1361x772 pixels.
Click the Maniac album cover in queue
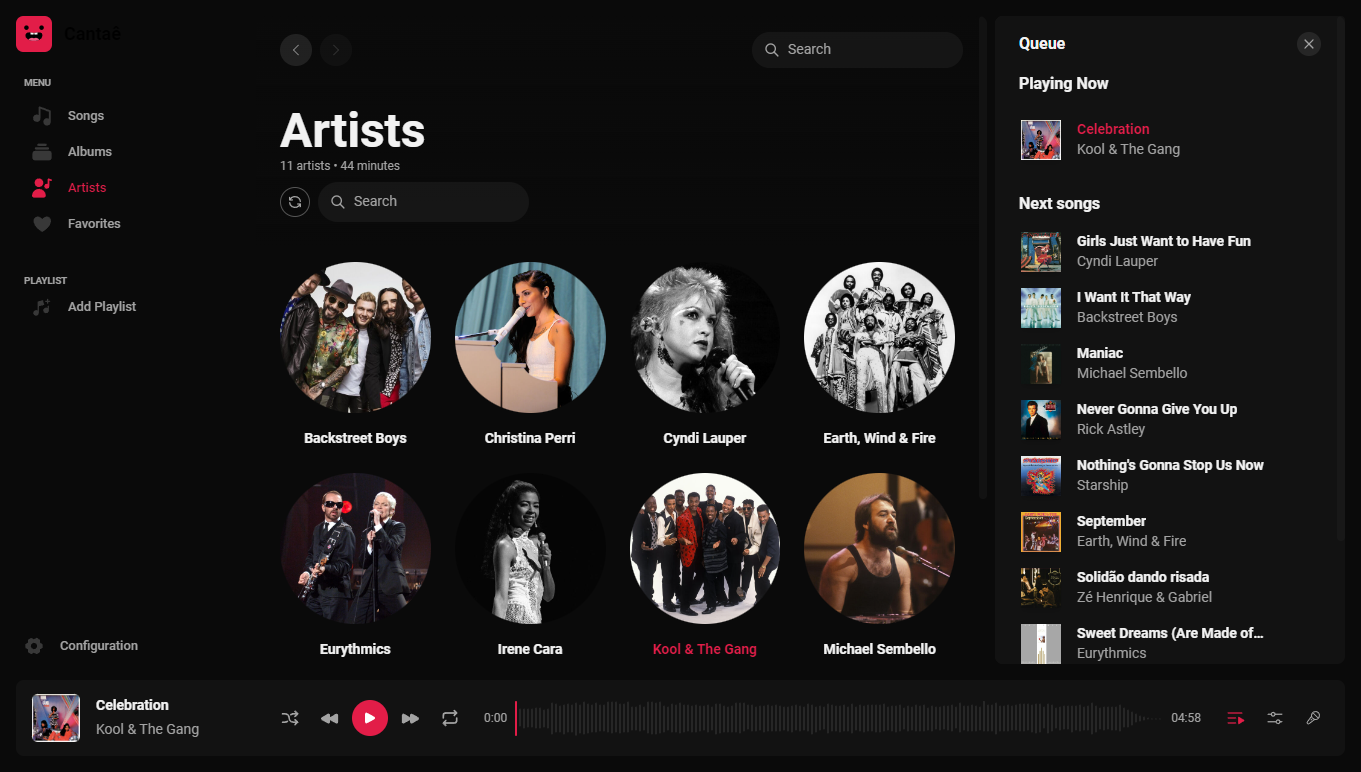1041,364
